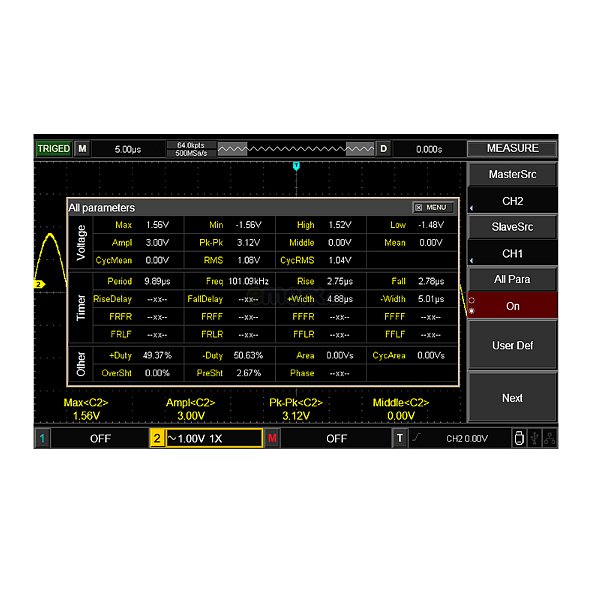The image size is (590, 590).
Task: Click the USB connection icon
Action: (535, 438)
